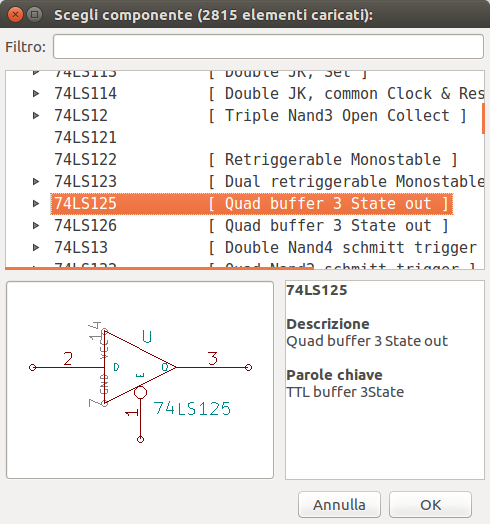The image size is (490, 524).
Task: Click the vertical scrollbar thumb in list
Action: tap(483, 119)
